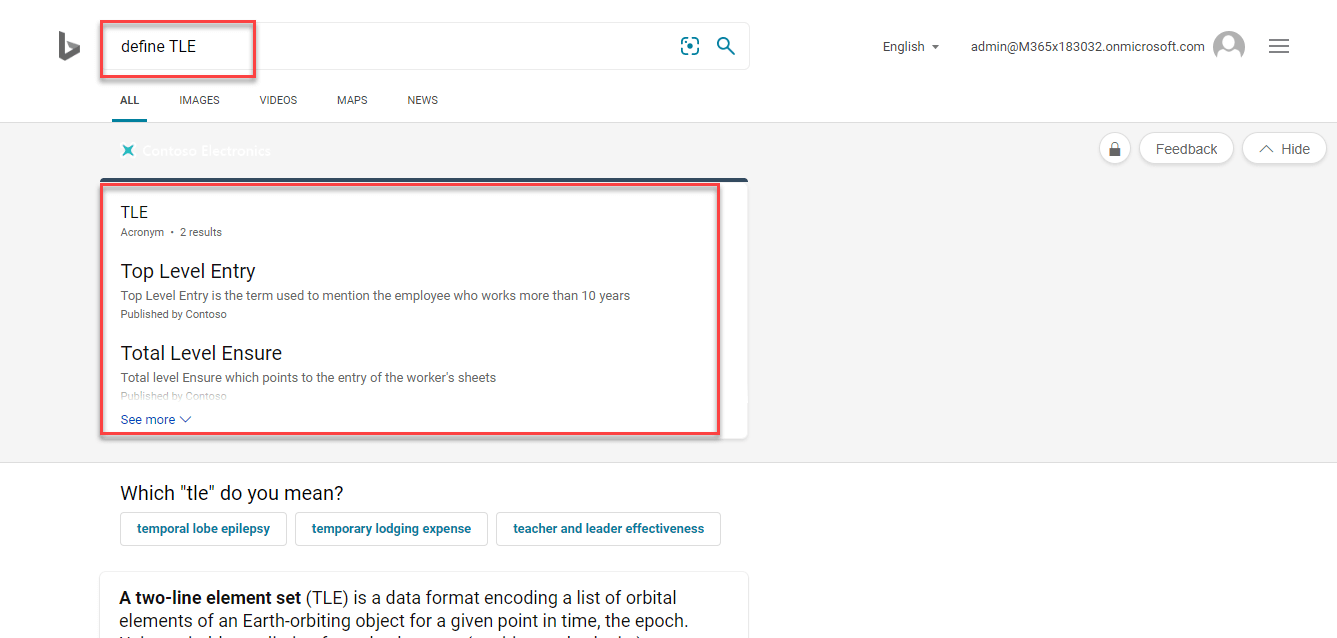Click the Feedback button
1337x638 pixels.
pos(1186,149)
